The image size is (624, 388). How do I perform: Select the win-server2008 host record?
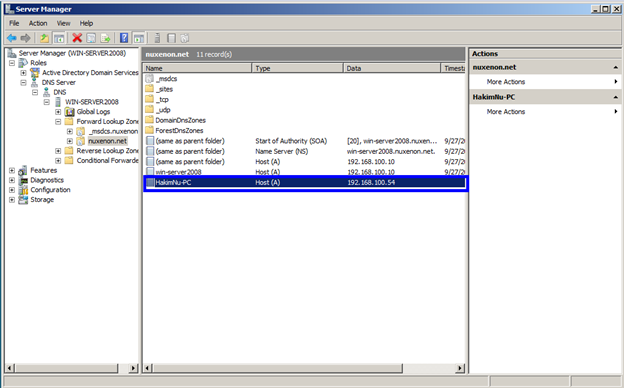click(x=304, y=172)
